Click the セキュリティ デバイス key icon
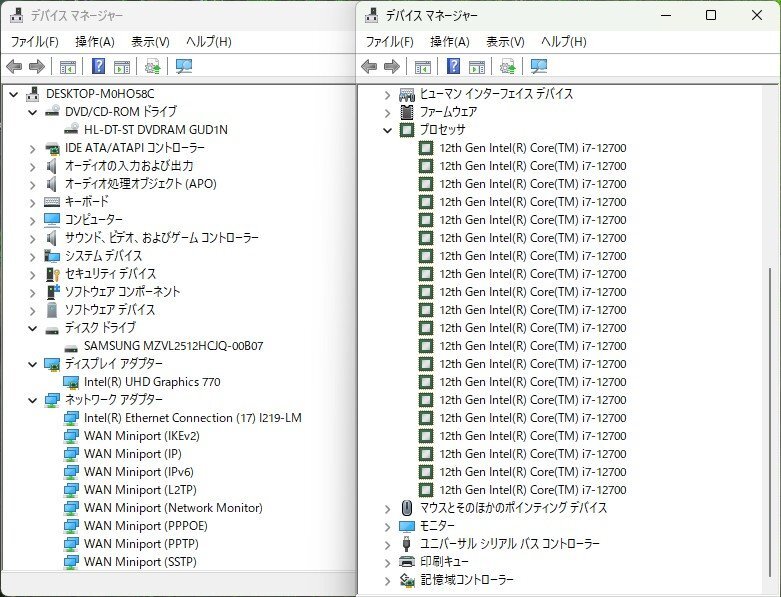781x597 pixels. click(x=52, y=274)
